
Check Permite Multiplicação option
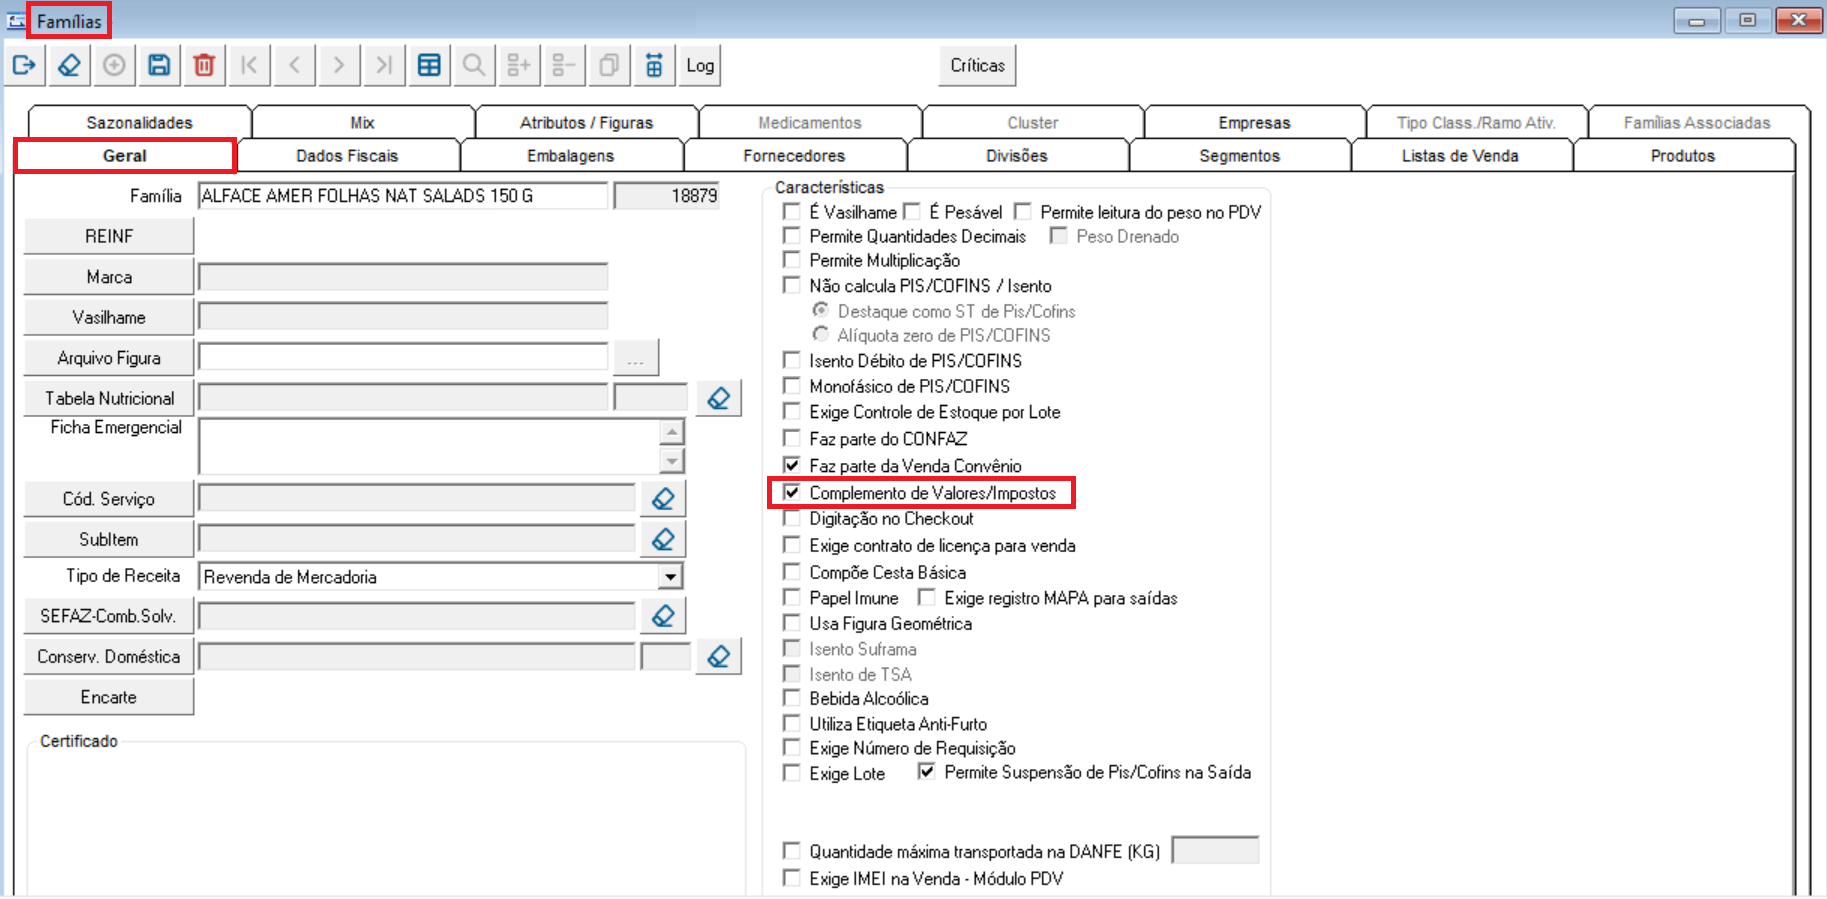pyautogui.click(x=791, y=259)
